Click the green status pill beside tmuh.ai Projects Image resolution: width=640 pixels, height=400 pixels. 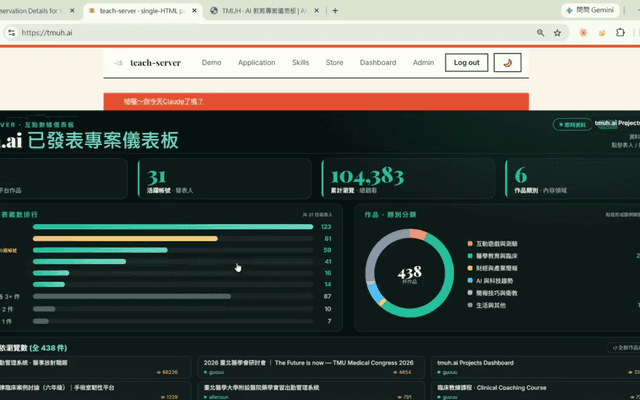tap(572, 124)
